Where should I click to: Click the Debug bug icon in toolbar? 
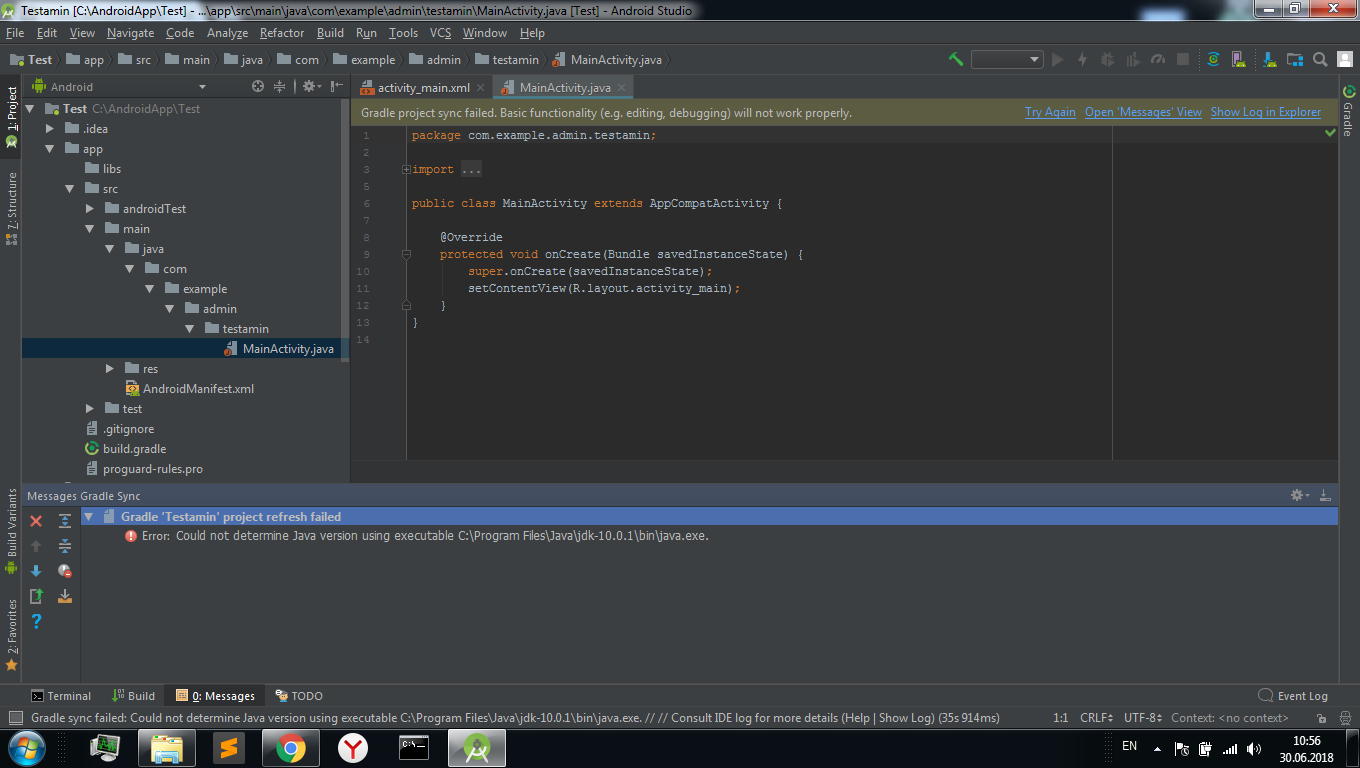point(1107,60)
